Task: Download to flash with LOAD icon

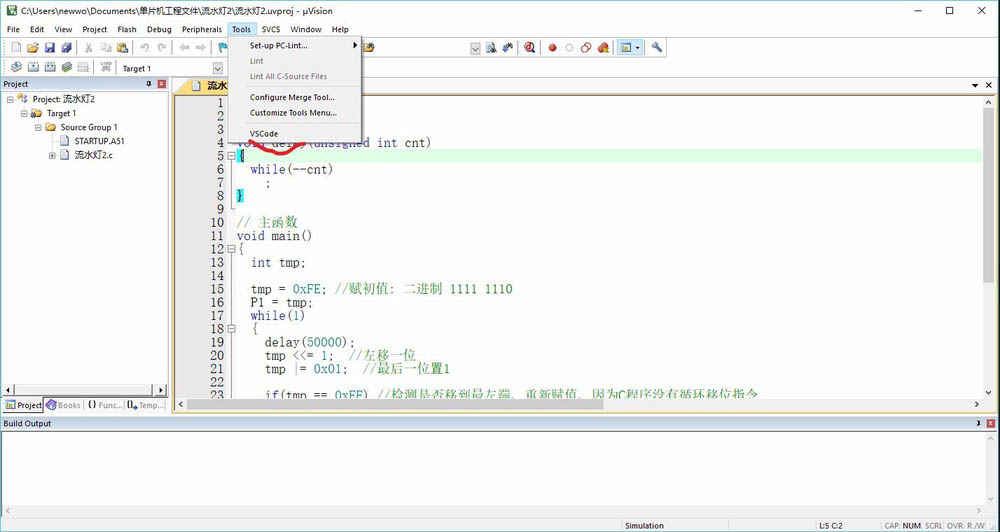Action: 106,67
